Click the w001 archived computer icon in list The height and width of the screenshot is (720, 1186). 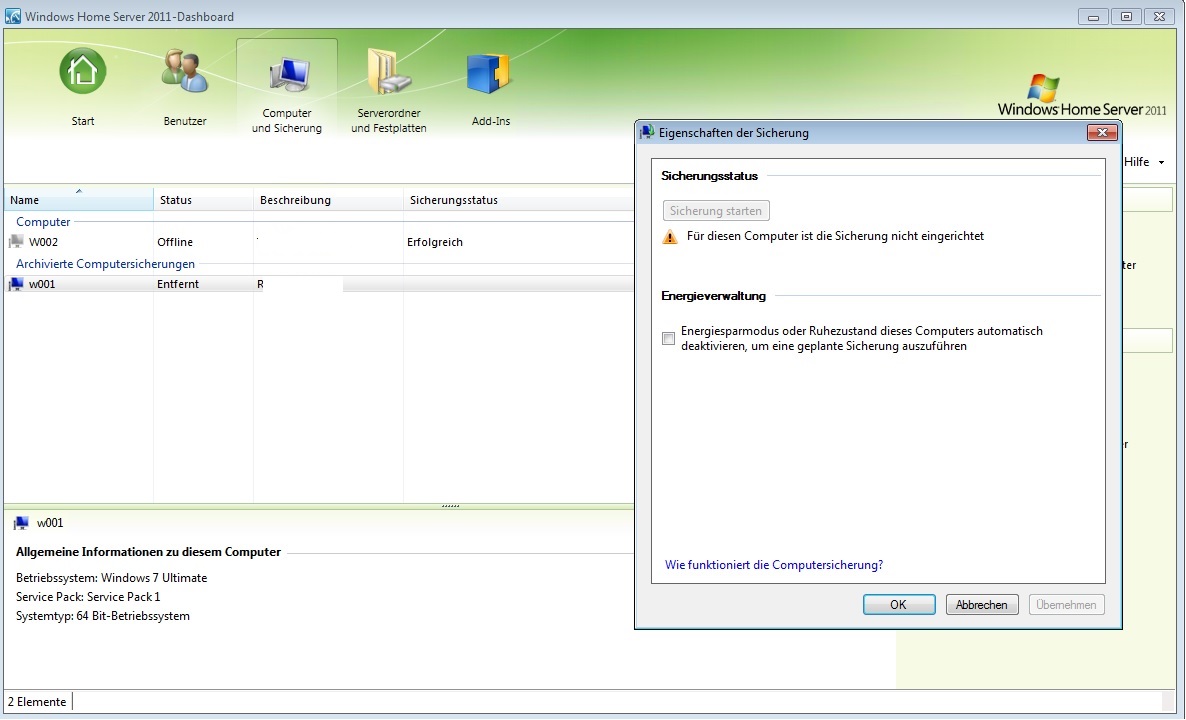point(16,284)
